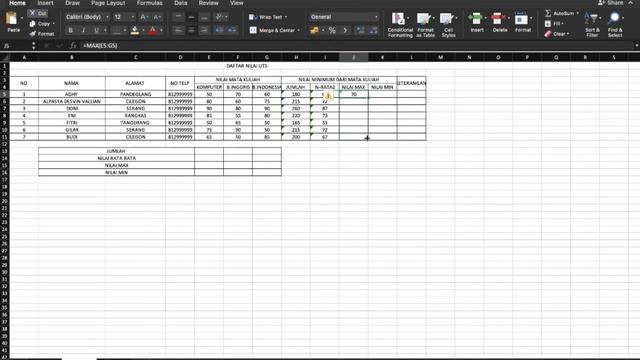
Task: Toggle Bold formatting
Action: (x=71, y=30)
